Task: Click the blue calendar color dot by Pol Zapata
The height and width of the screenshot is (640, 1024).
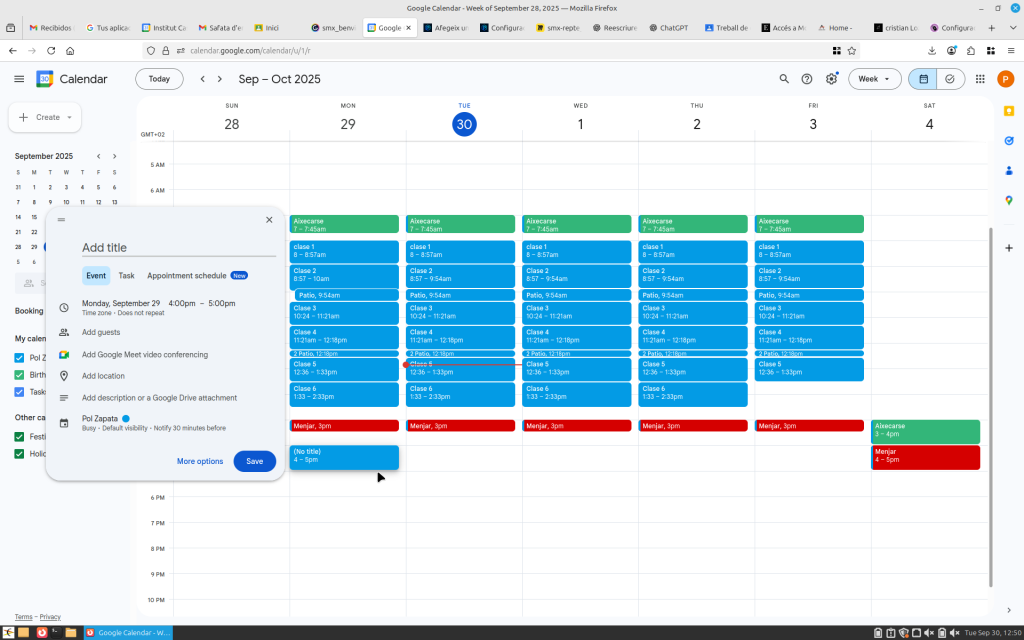Action: (x=126, y=418)
